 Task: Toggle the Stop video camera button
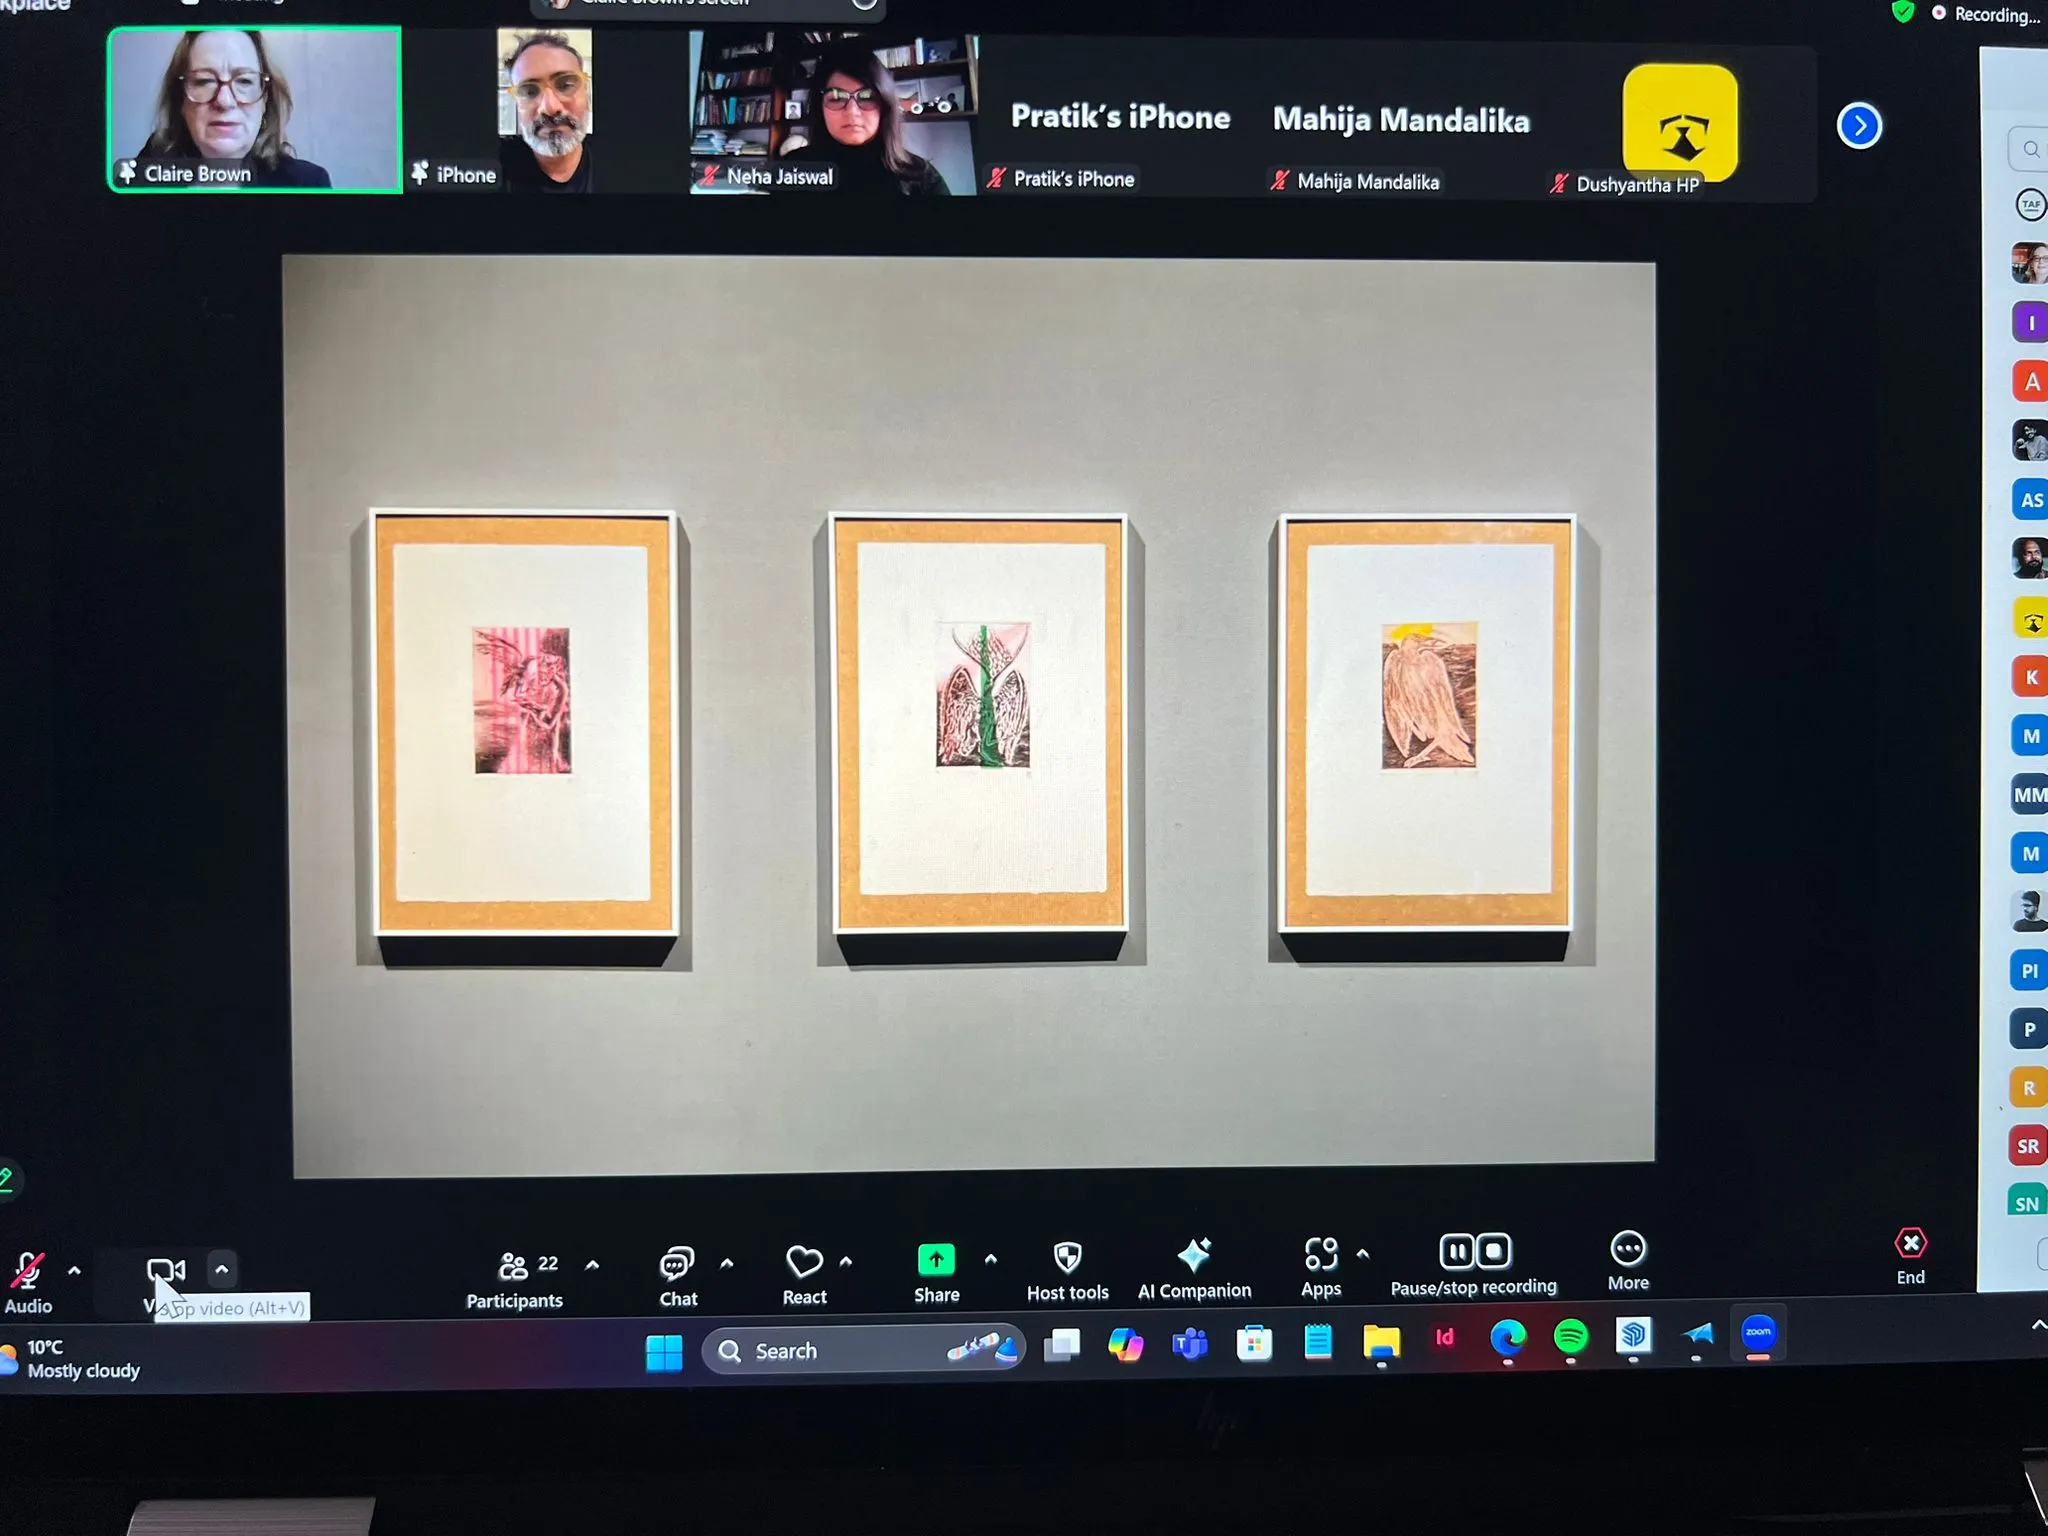pyautogui.click(x=165, y=1271)
